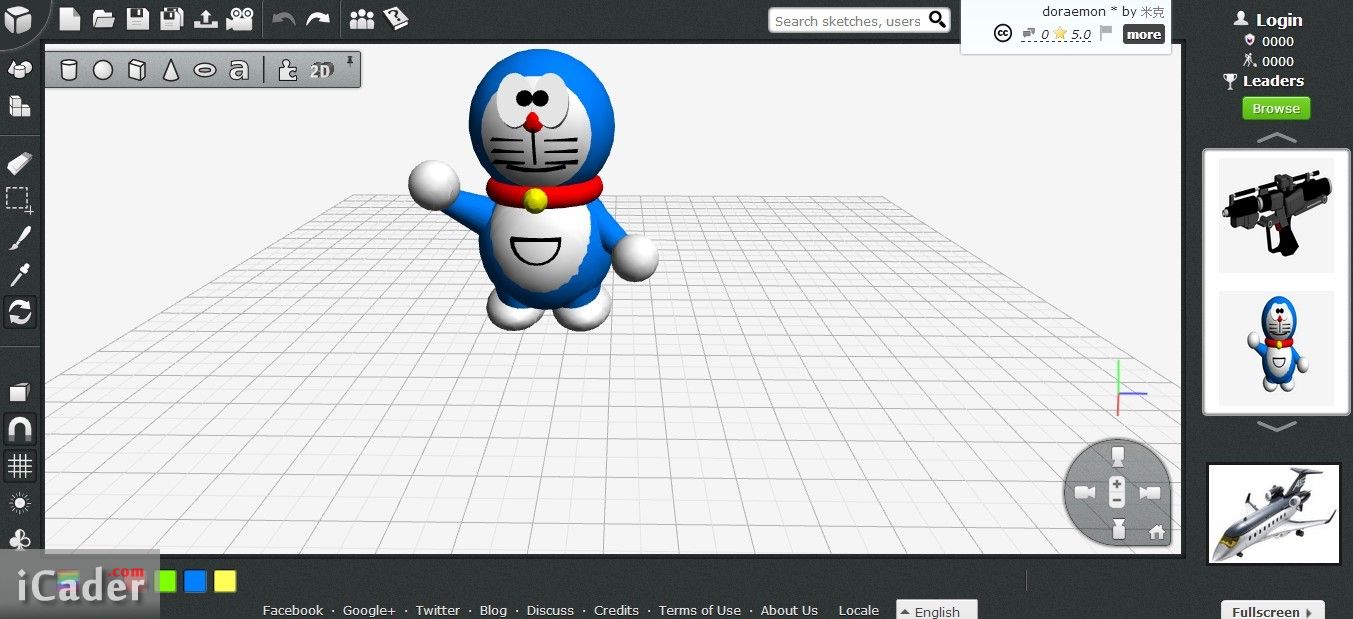Move gallery list down with chevron

1277,426
